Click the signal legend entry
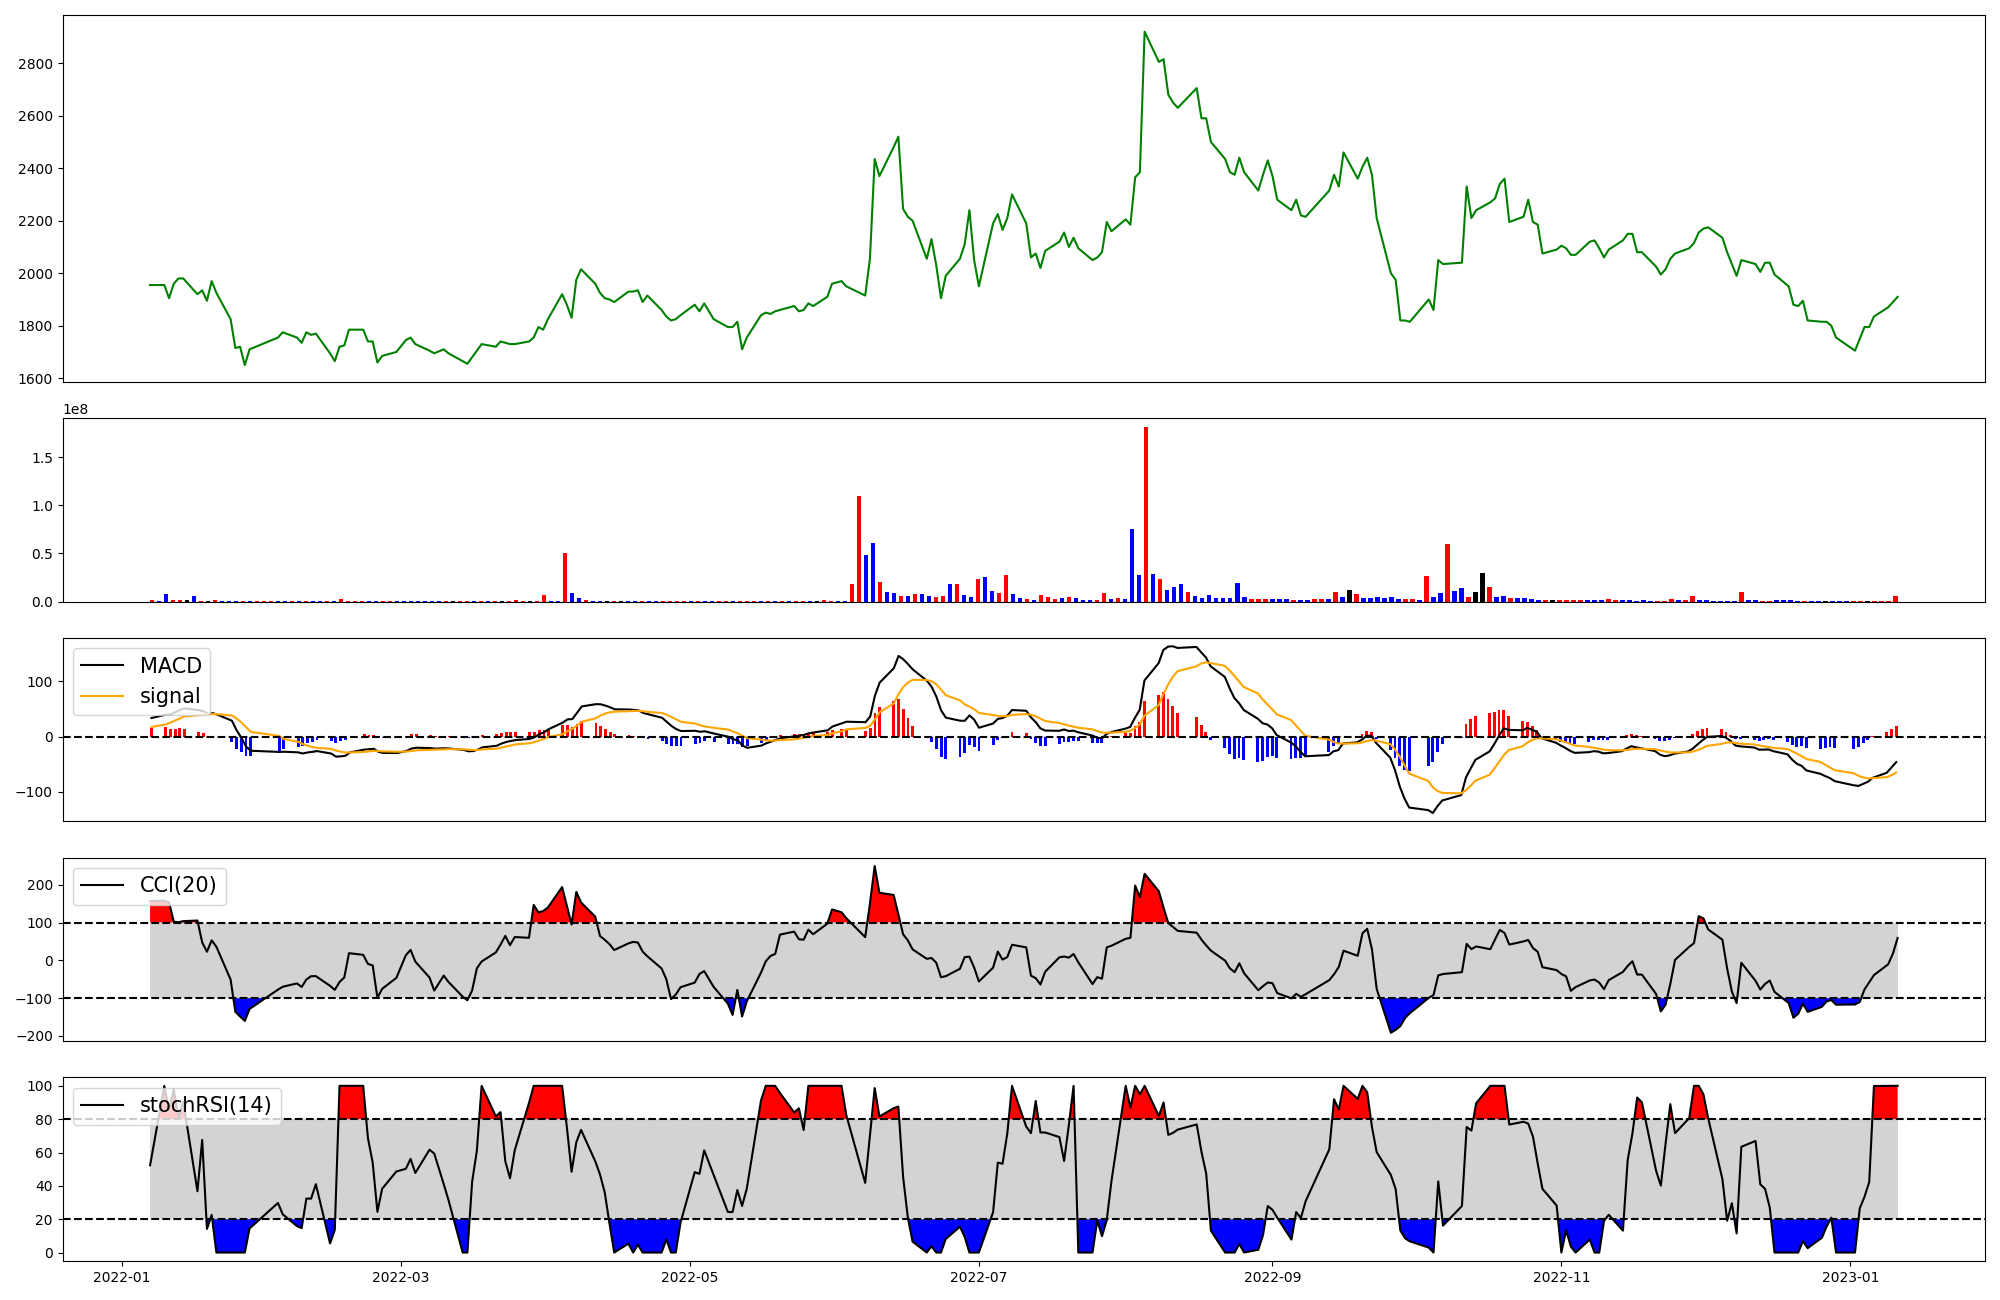The width and height of the screenshot is (2000, 1300). 170,696
